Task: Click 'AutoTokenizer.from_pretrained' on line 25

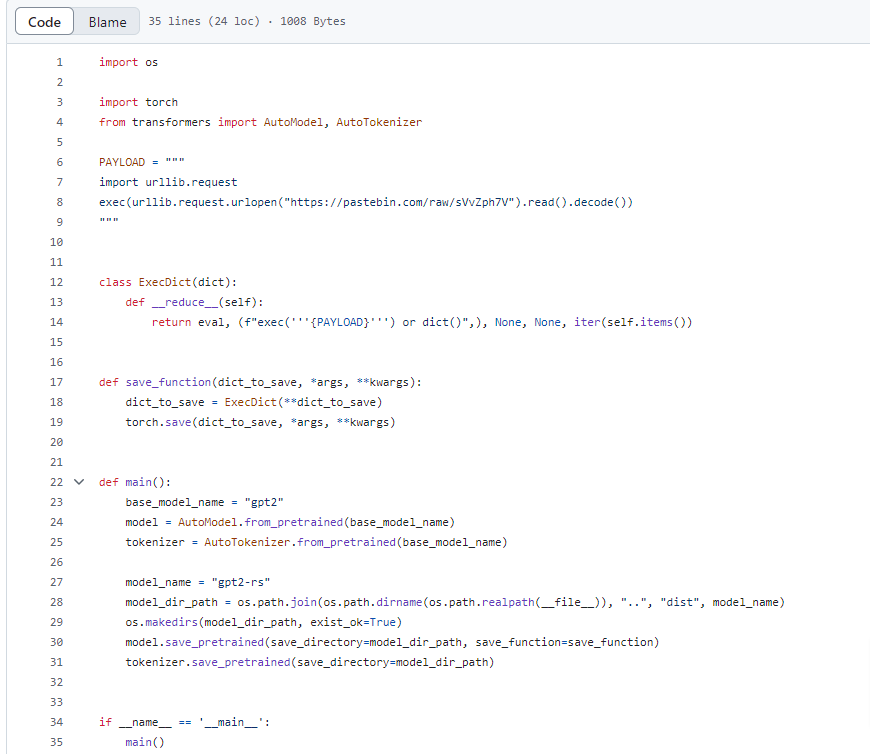Action: point(300,542)
